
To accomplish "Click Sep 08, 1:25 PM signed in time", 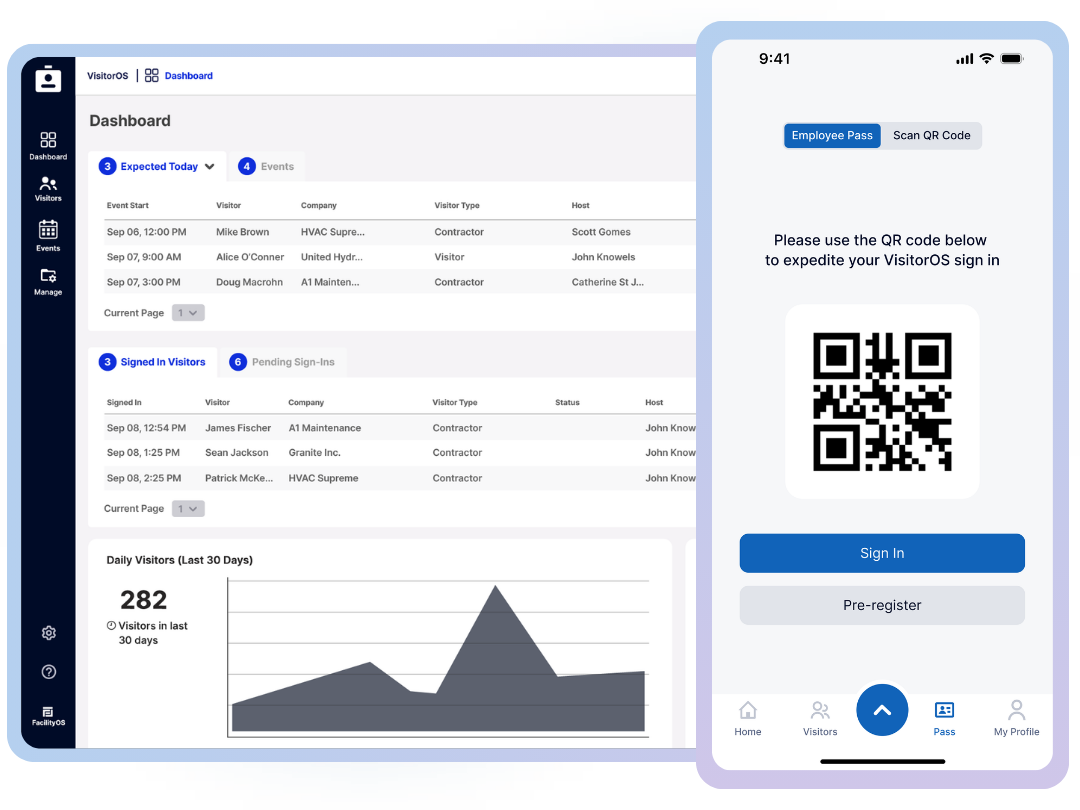I will pyautogui.click(x=143, y=453).
